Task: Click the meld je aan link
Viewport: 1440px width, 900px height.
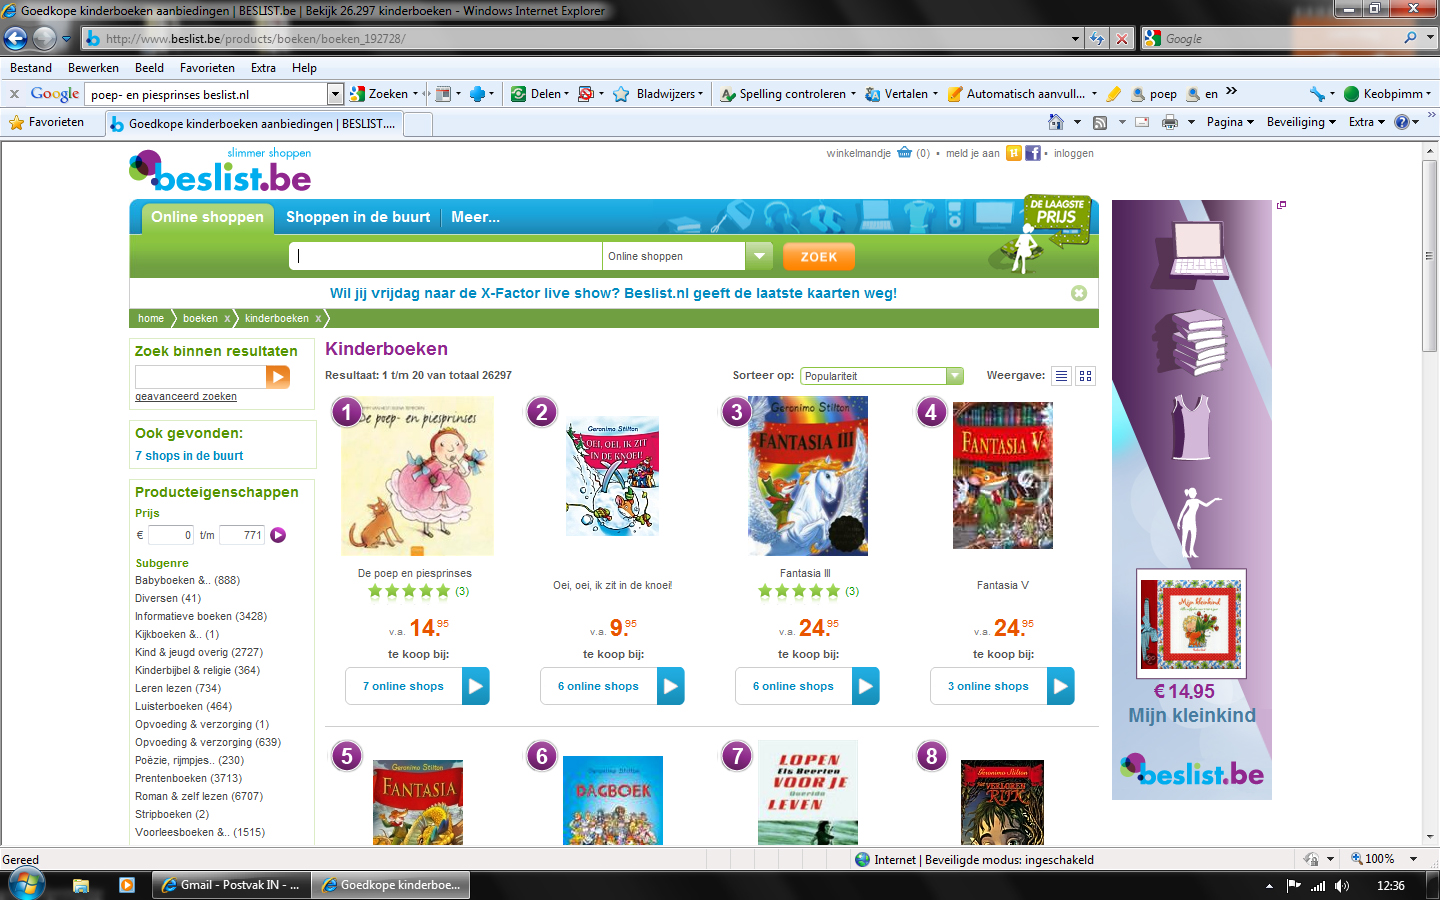Action: 973,153
